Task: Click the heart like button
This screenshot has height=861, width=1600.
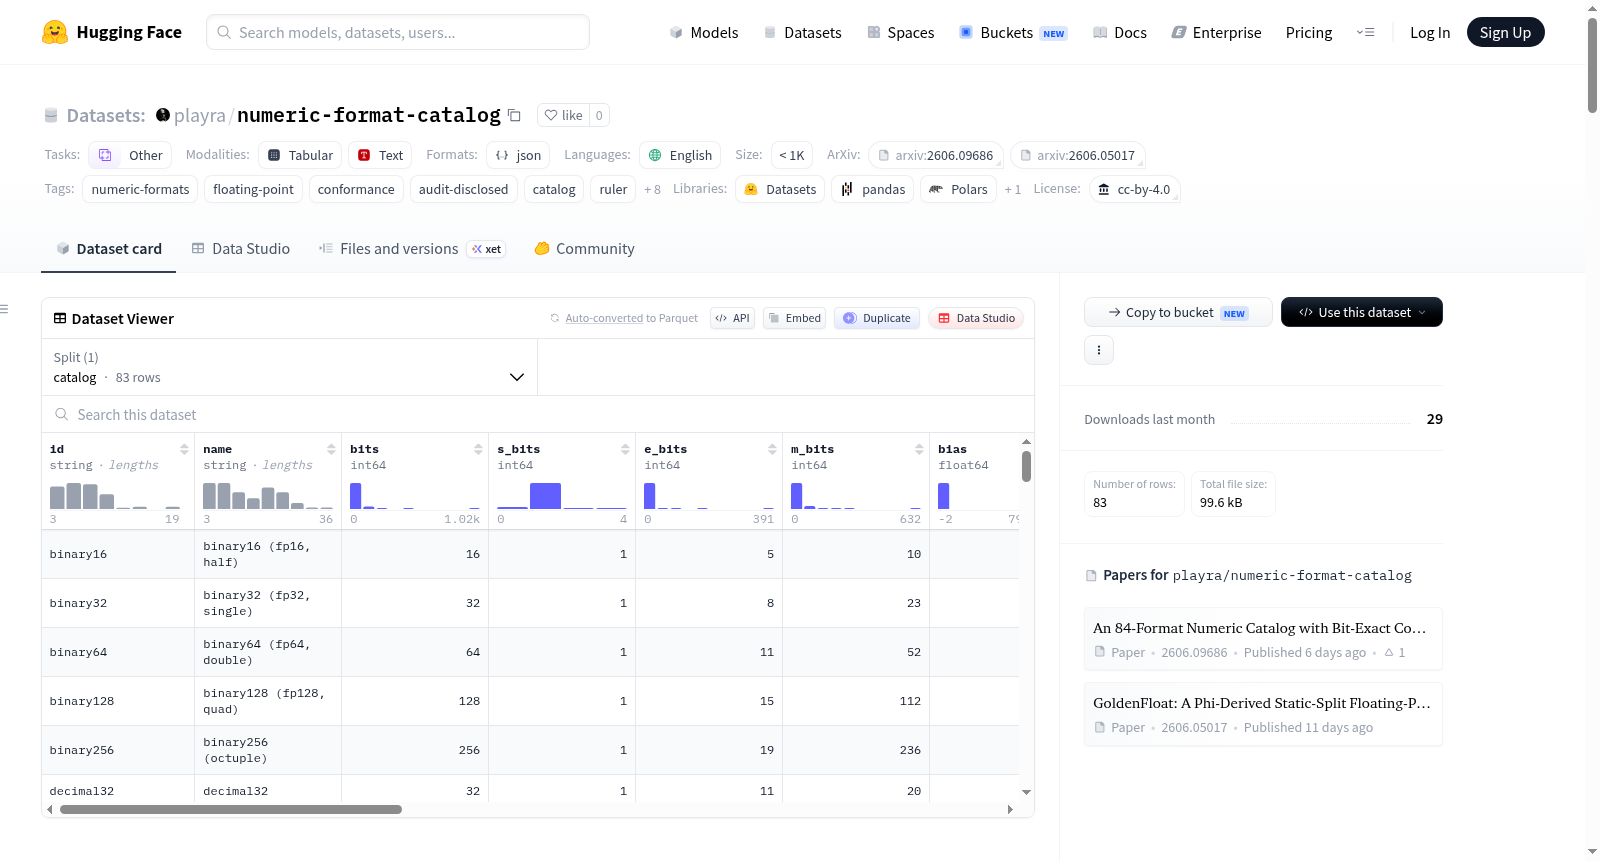Action: [x=563, y=115]
